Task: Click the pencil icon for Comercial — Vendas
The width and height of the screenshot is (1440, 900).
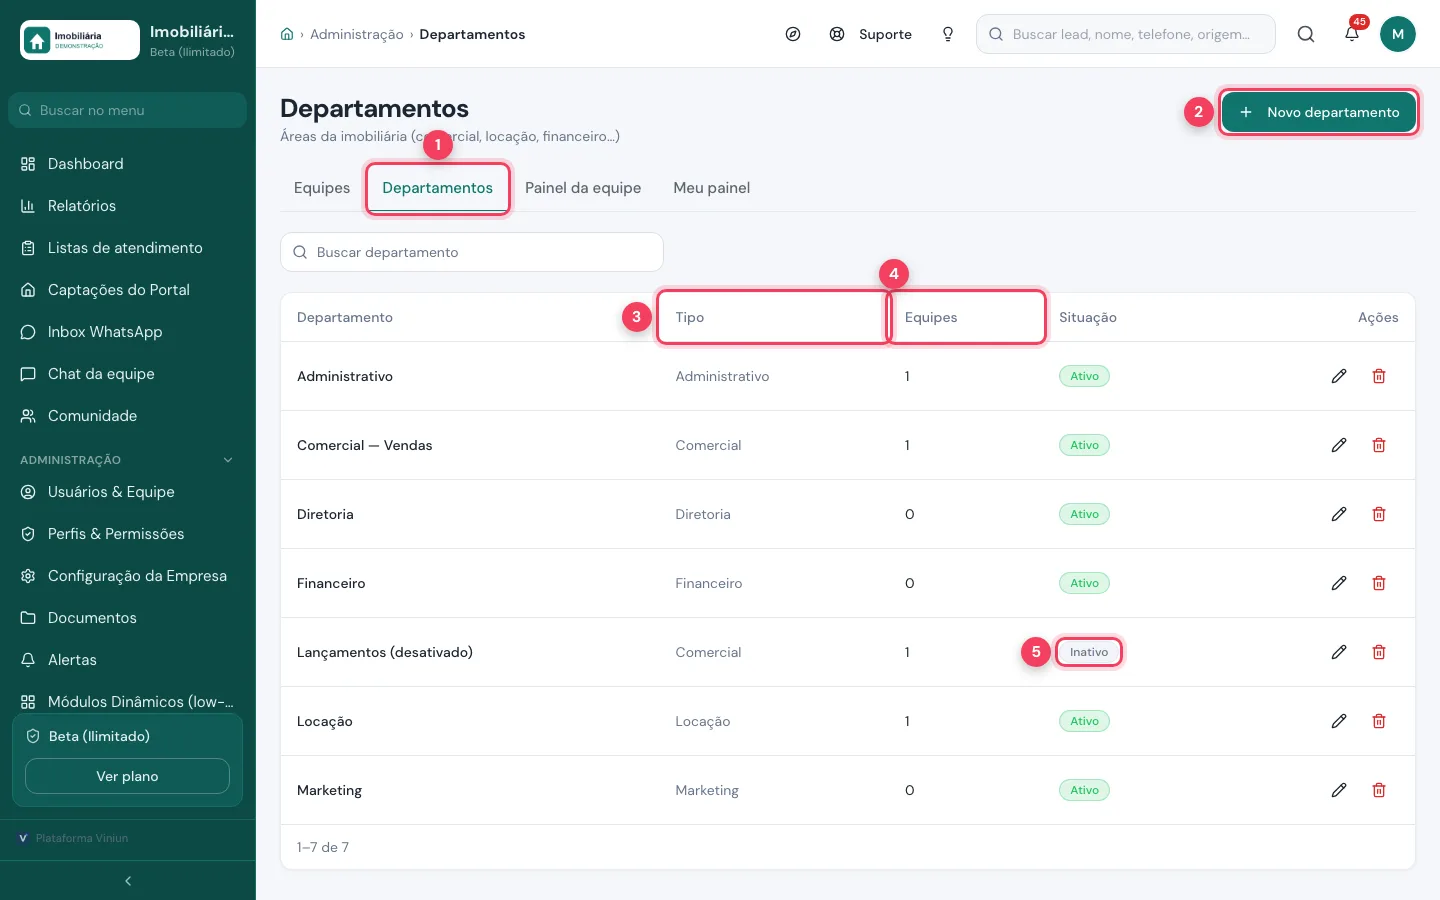Action: (1339, 445)
